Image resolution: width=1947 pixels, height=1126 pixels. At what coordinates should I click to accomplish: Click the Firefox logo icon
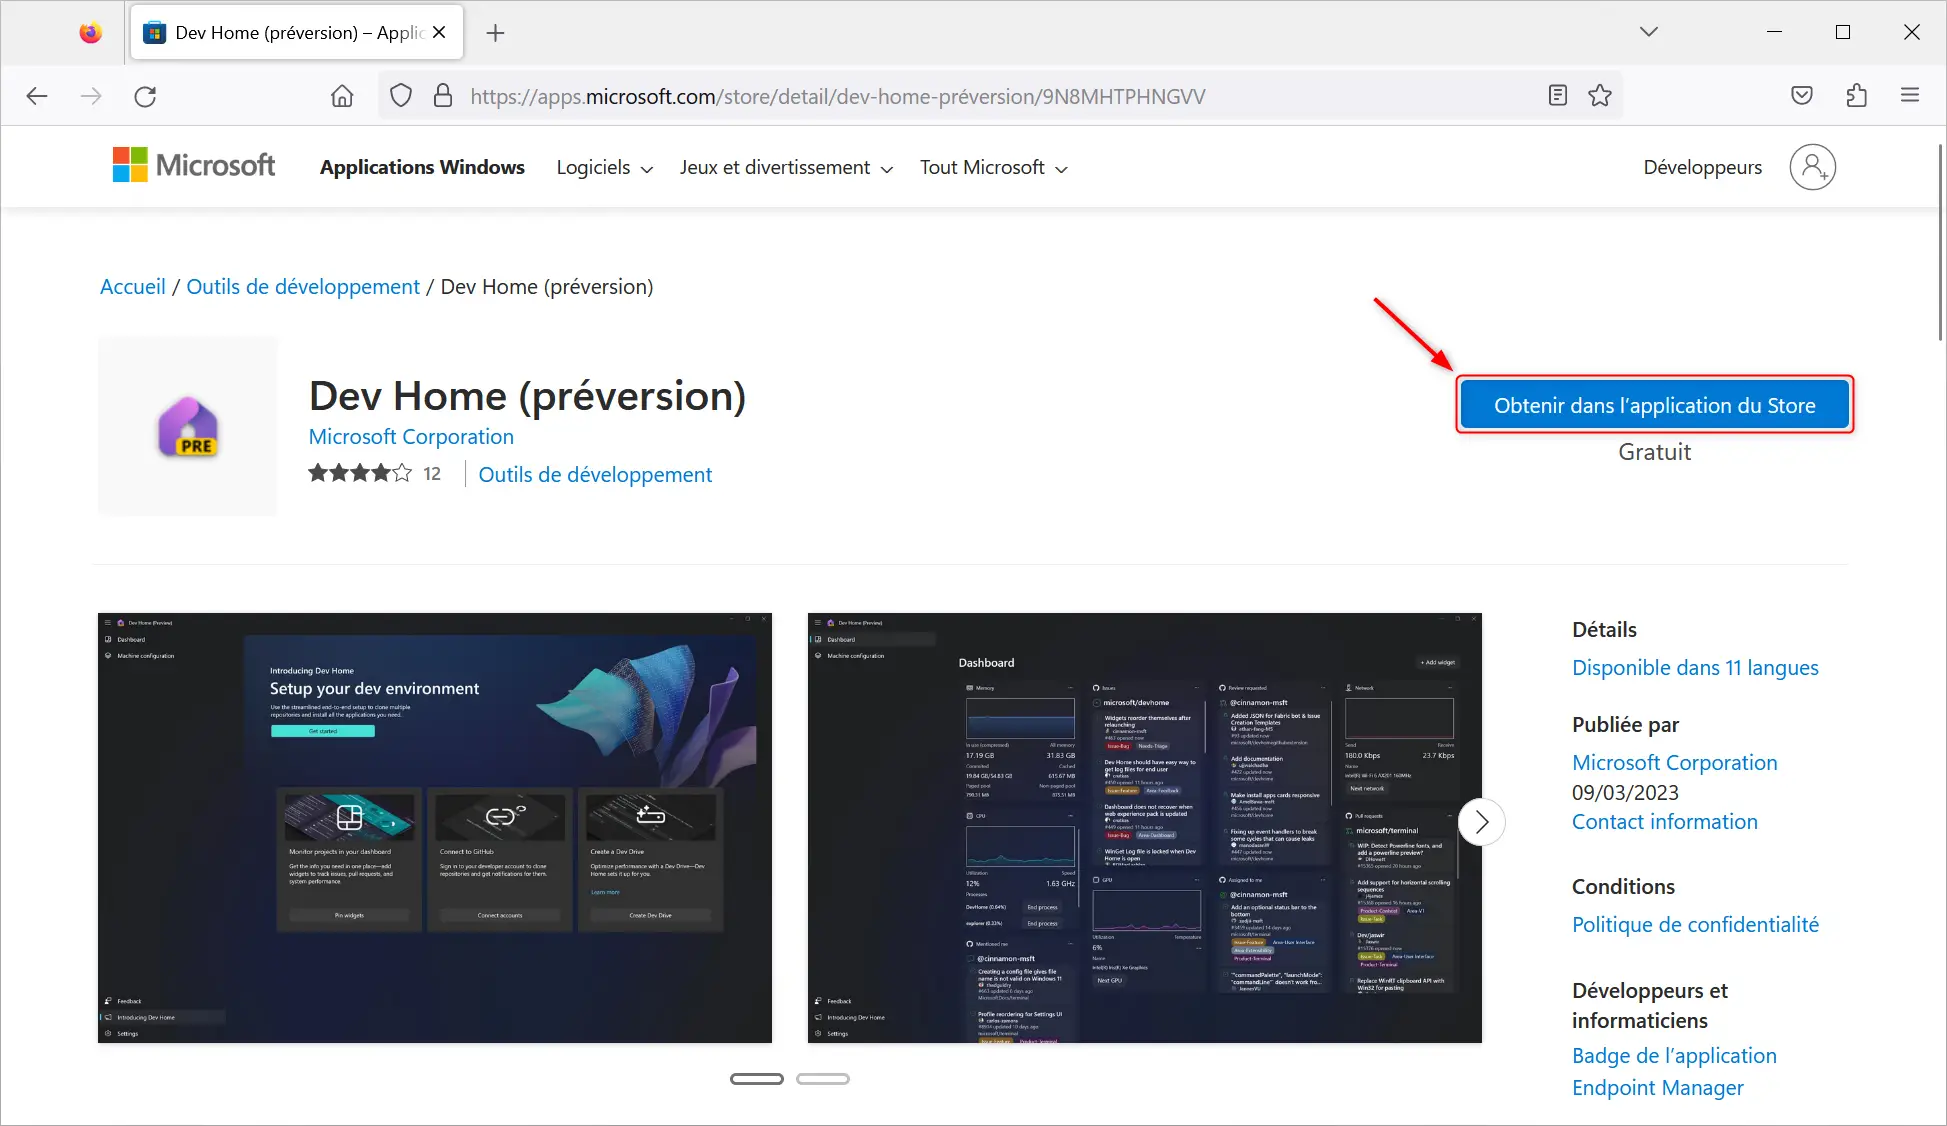(x=90, y=33)
